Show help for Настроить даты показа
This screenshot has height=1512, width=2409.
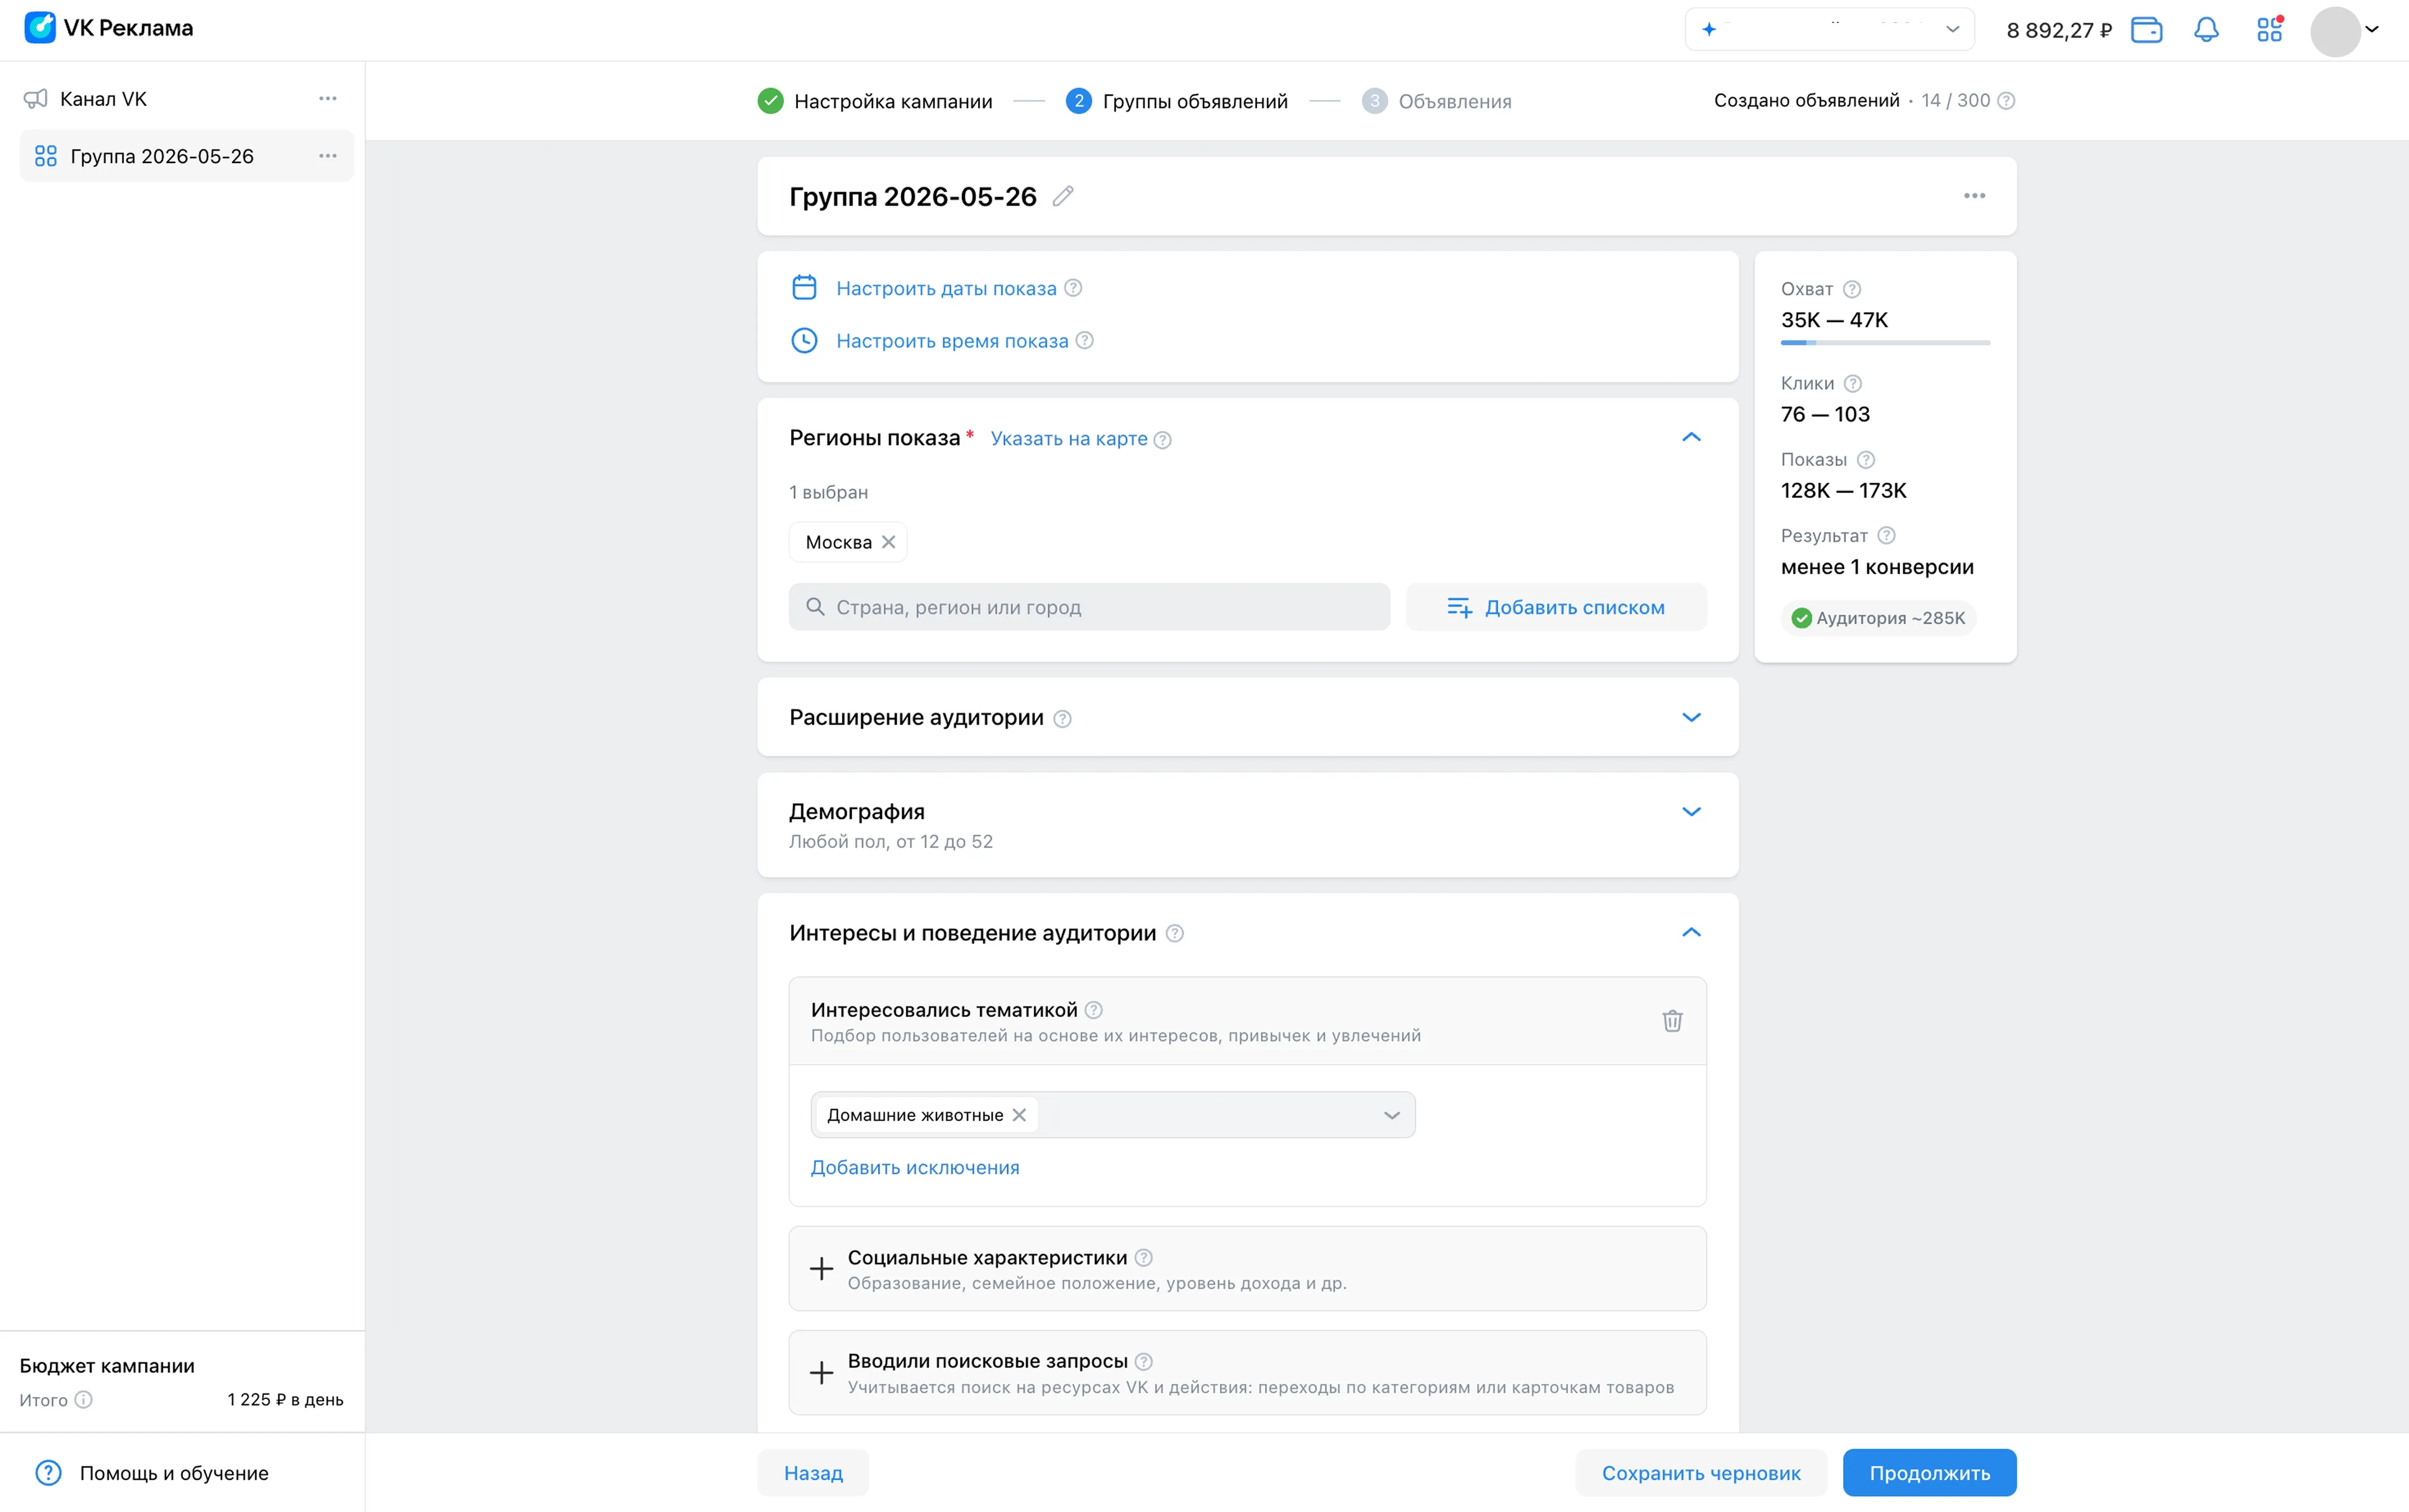point(1073,288)
